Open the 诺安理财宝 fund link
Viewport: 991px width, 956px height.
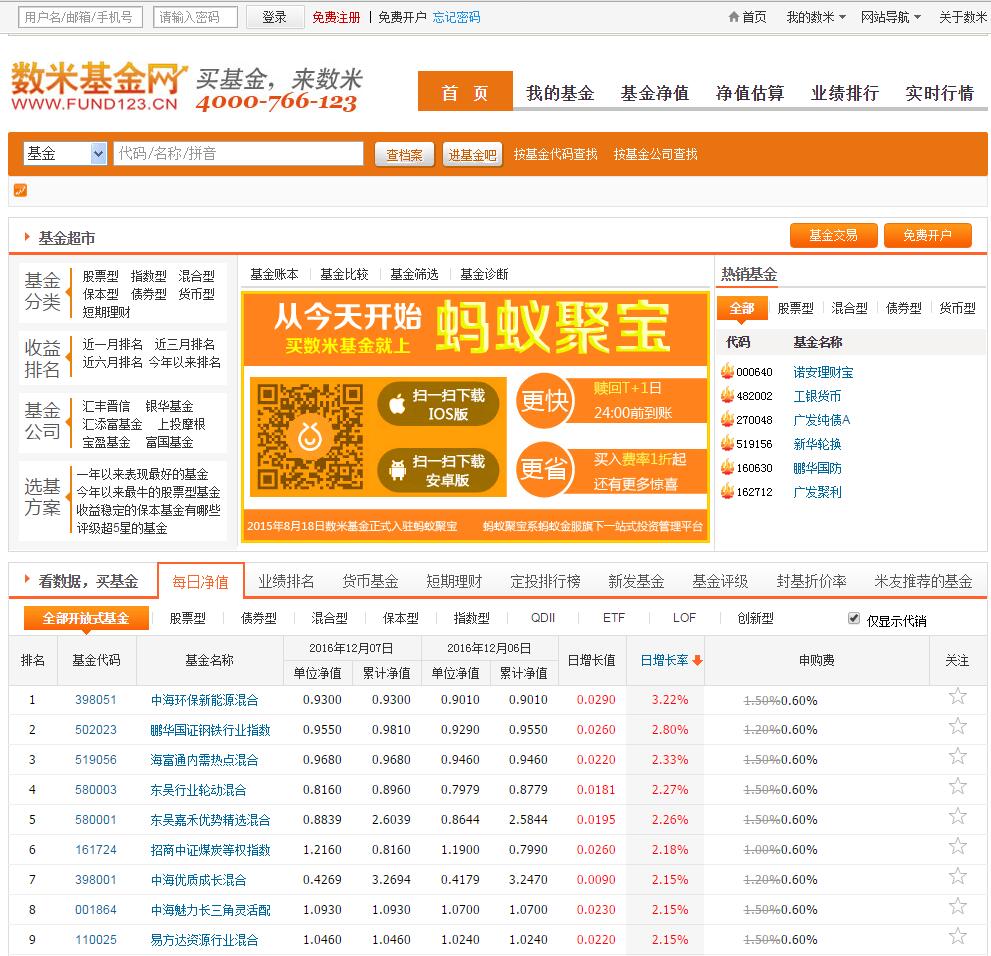click(x=823, y=372)
